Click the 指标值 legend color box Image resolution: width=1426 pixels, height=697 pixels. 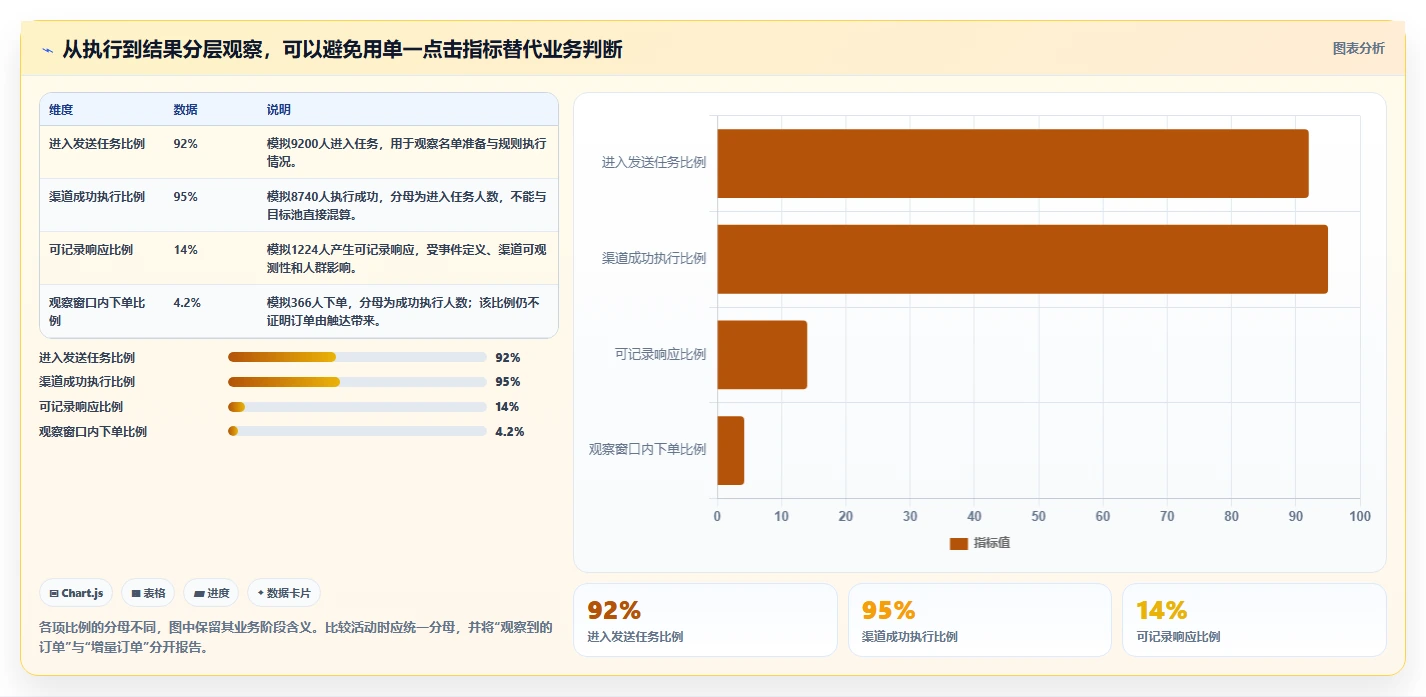pos(958,543)
